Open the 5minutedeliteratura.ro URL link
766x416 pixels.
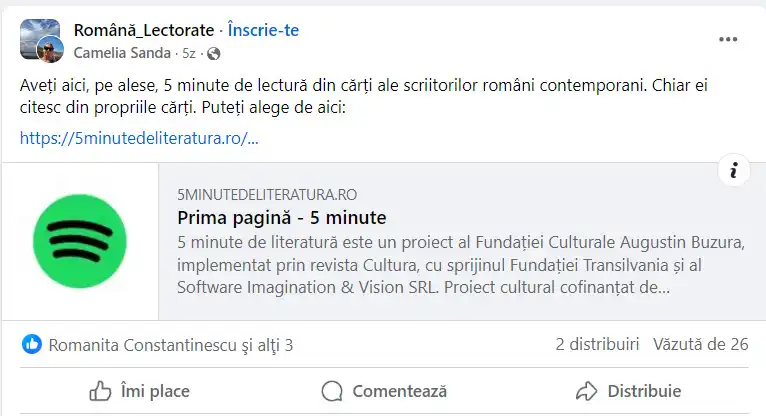point(139,138)
